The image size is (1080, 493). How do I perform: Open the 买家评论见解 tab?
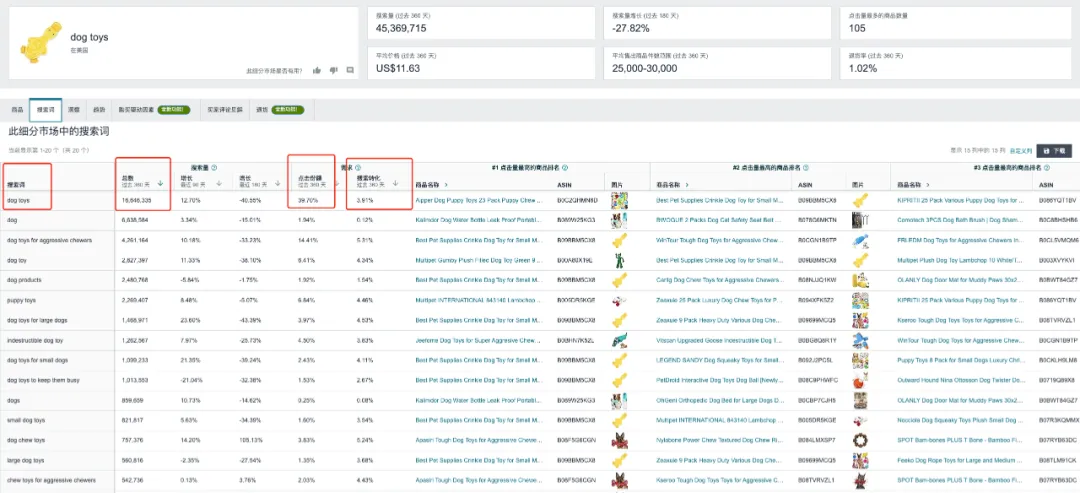225,109
